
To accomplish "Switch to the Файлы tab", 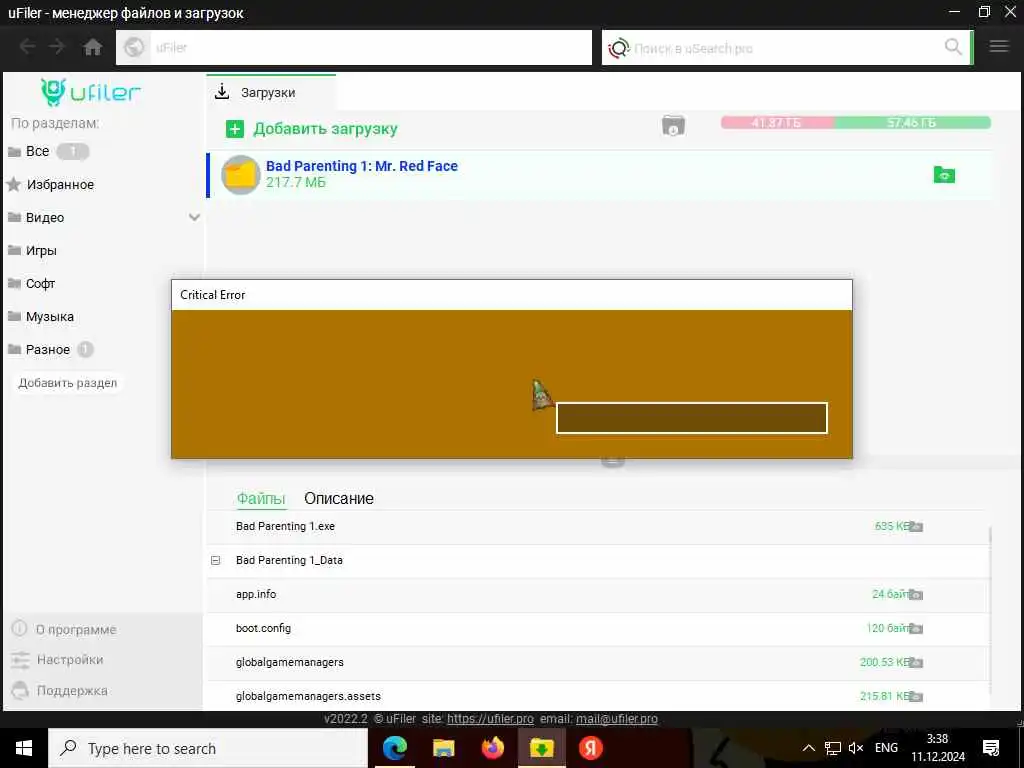I will (x=261, y=498).
